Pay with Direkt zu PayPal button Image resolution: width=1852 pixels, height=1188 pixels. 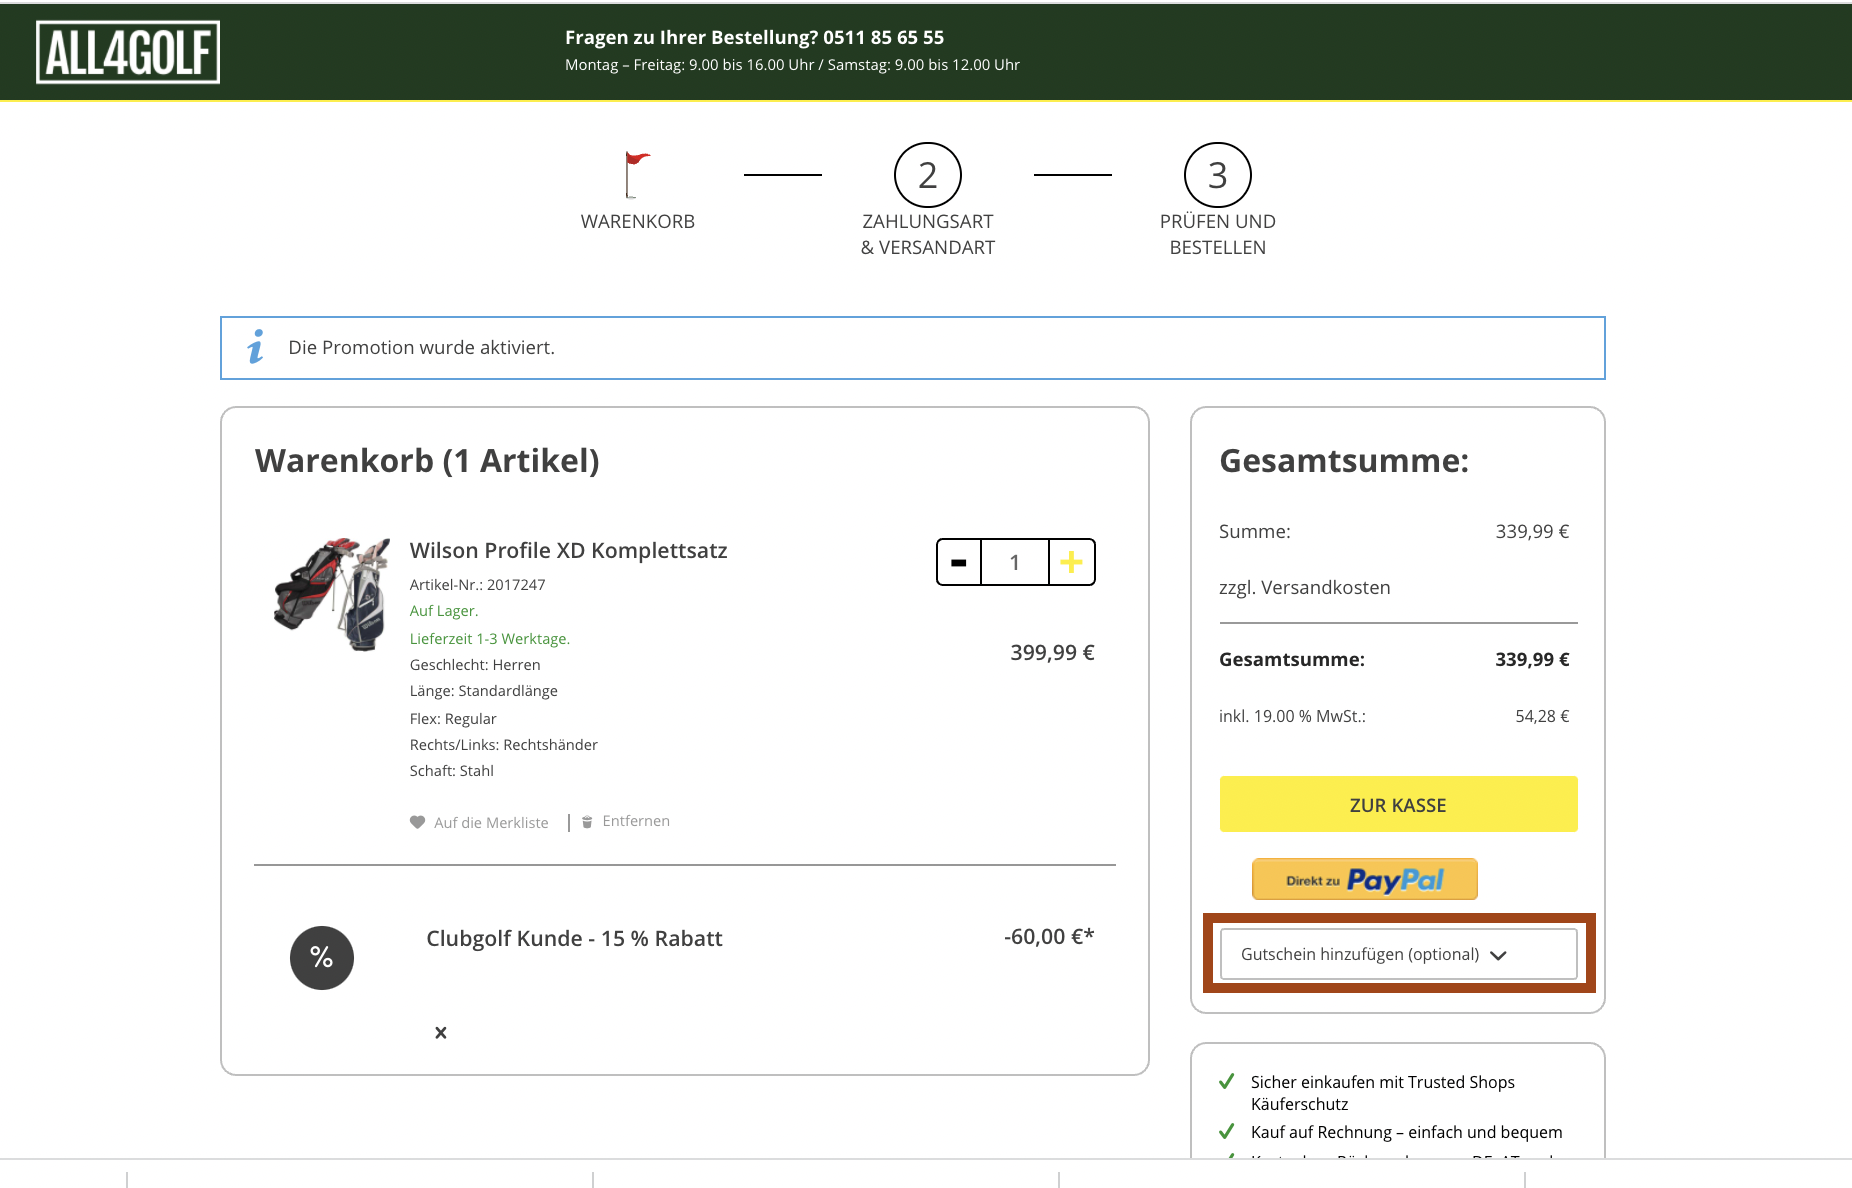click(x=1365, y=879)
